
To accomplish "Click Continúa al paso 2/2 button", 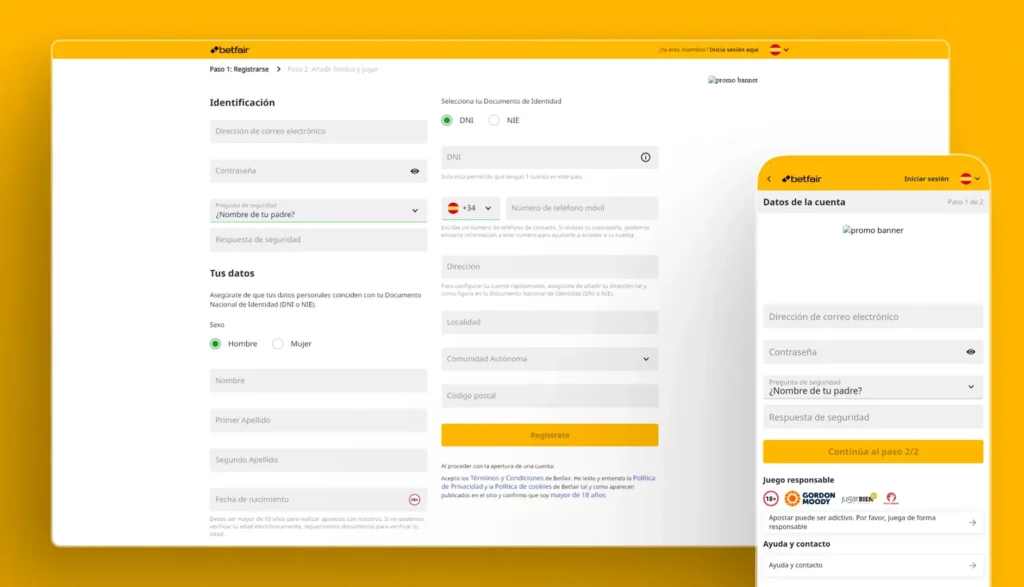I will coord(872,452).
